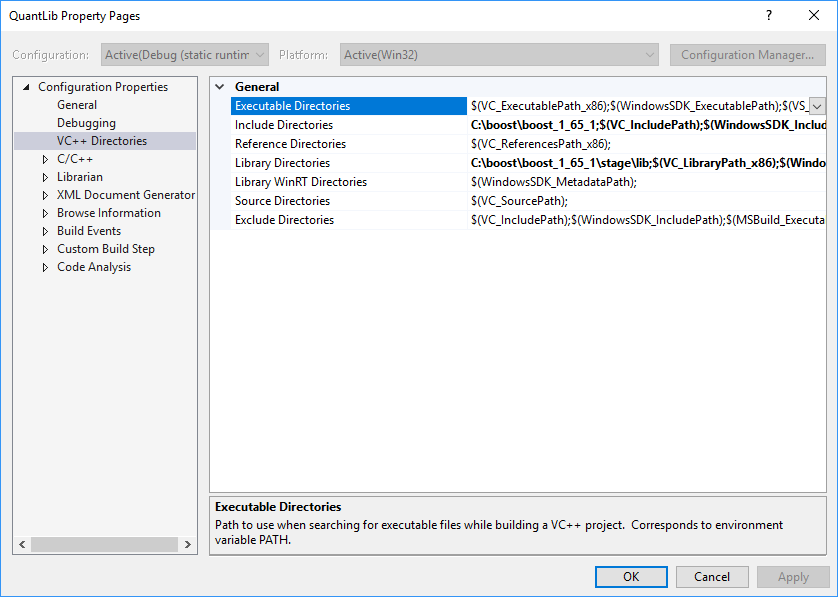Open the Executable Directories dropdown arrow
Screen dimensions: 838x597
[817, 106]
